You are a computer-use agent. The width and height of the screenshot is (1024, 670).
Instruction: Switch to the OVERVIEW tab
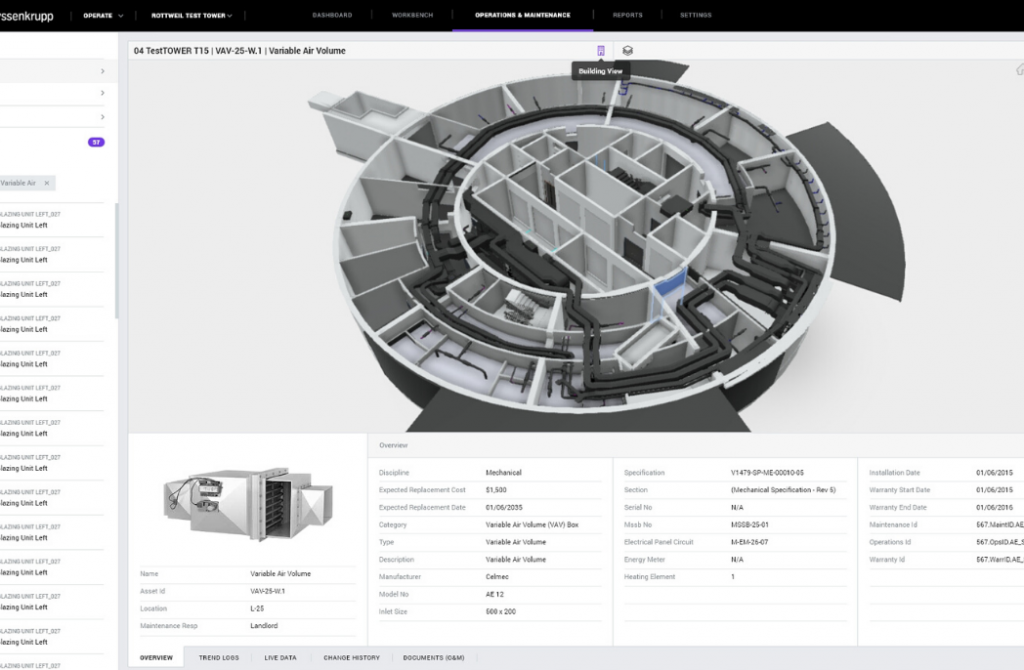(x=156, y=658)
